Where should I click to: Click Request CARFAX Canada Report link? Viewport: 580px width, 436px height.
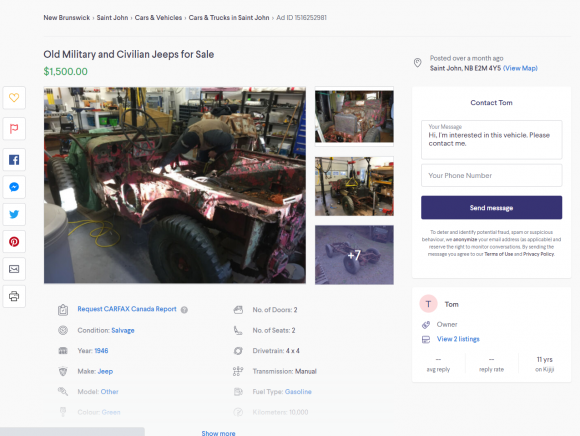click(x=127, y=309)
